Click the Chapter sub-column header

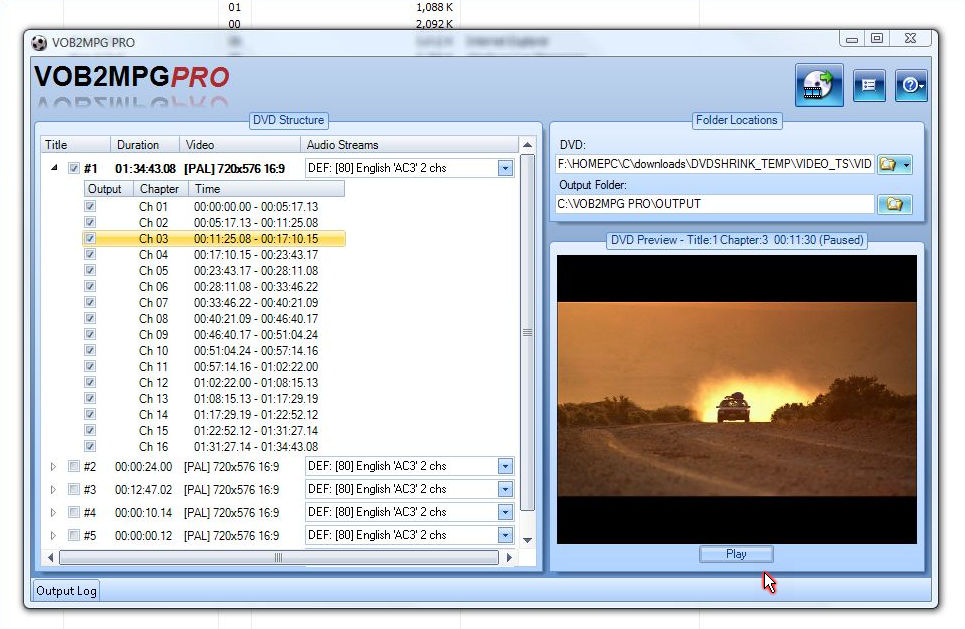[161, 189]
